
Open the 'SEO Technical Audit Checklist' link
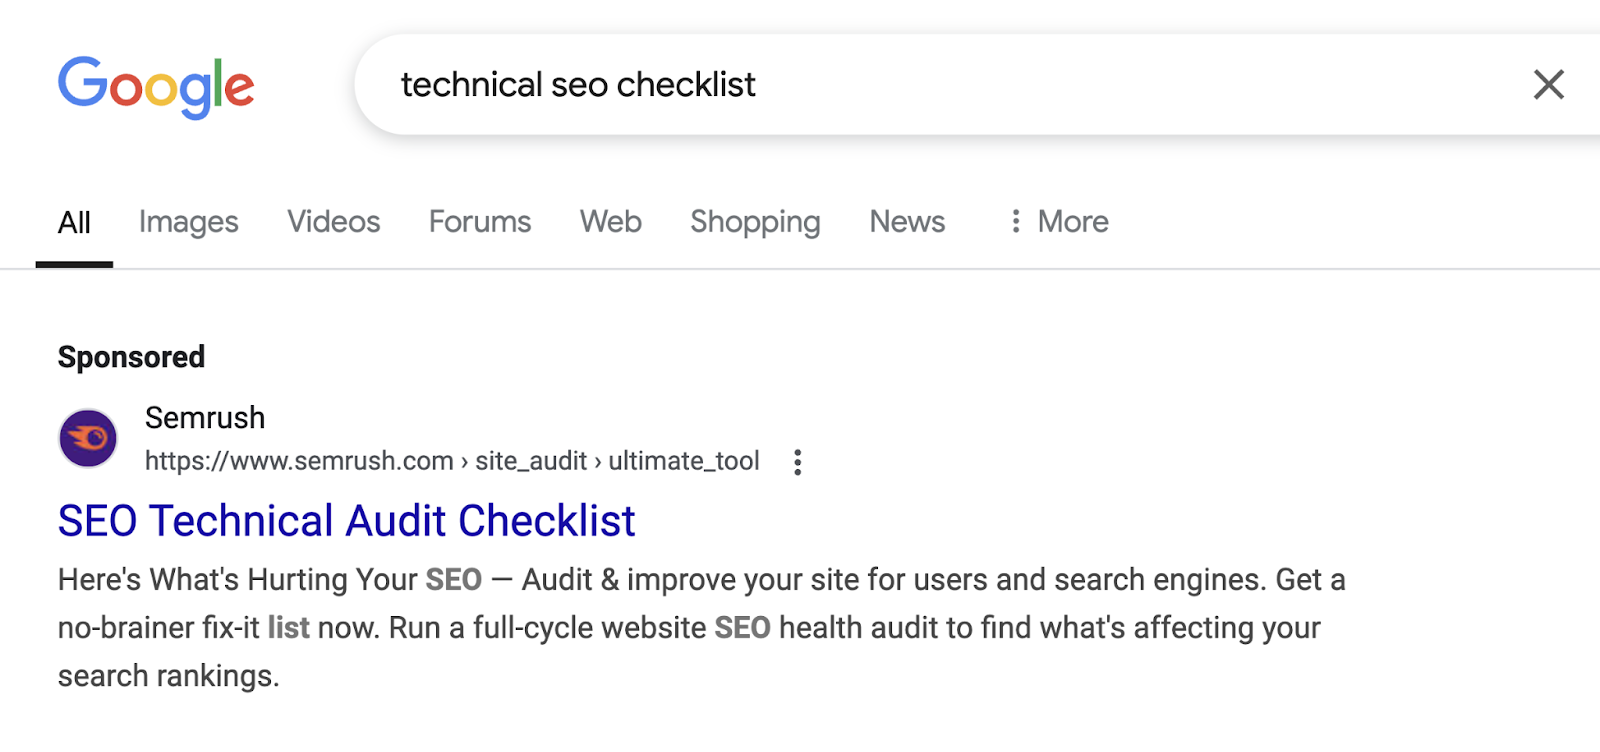(346, 521)
